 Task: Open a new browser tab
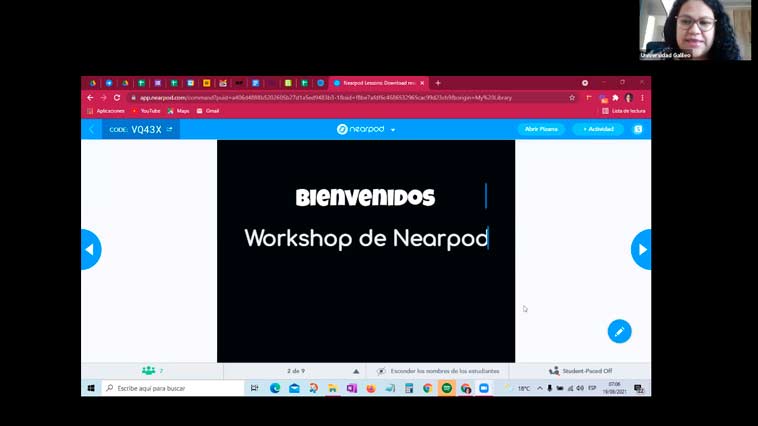tap(438, 83)
